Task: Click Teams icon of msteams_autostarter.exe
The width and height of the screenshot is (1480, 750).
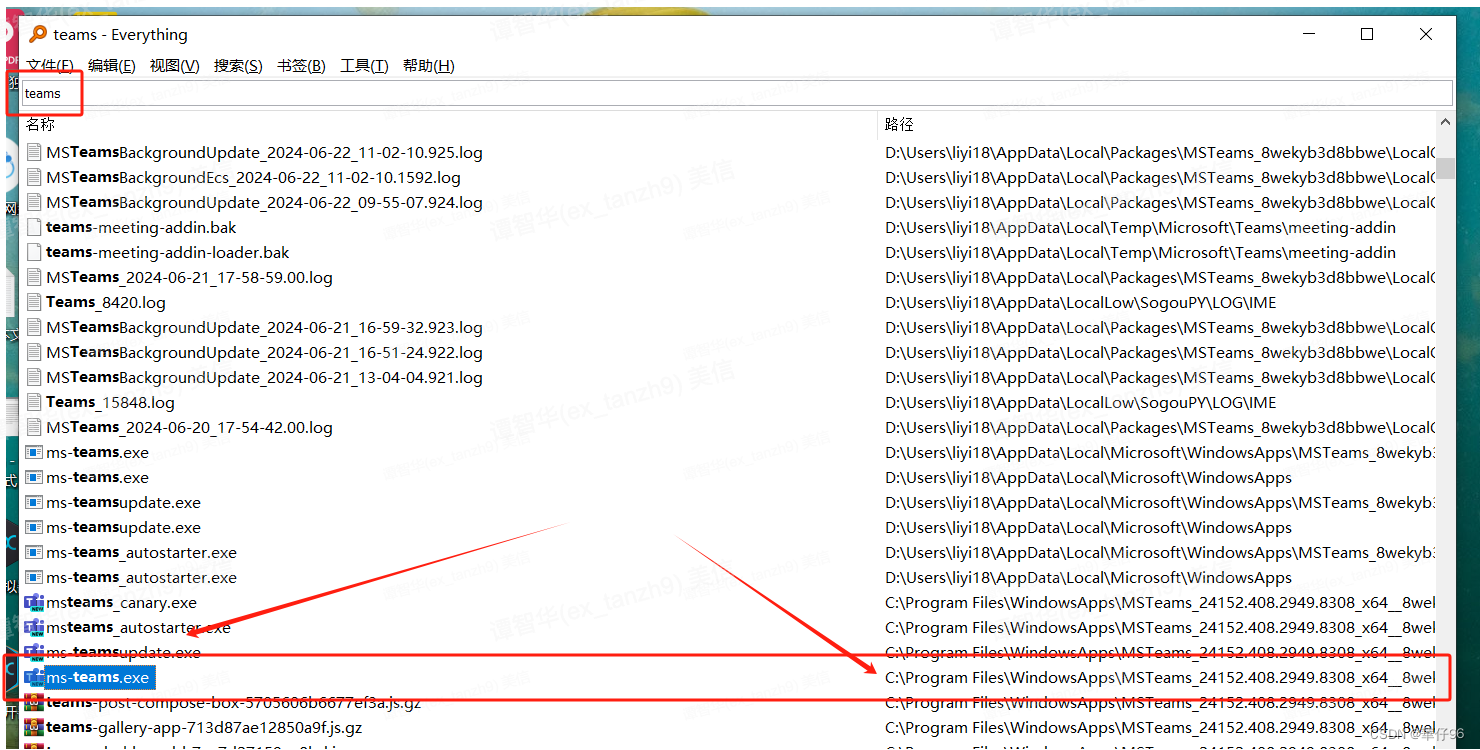Action: [34, 628]
